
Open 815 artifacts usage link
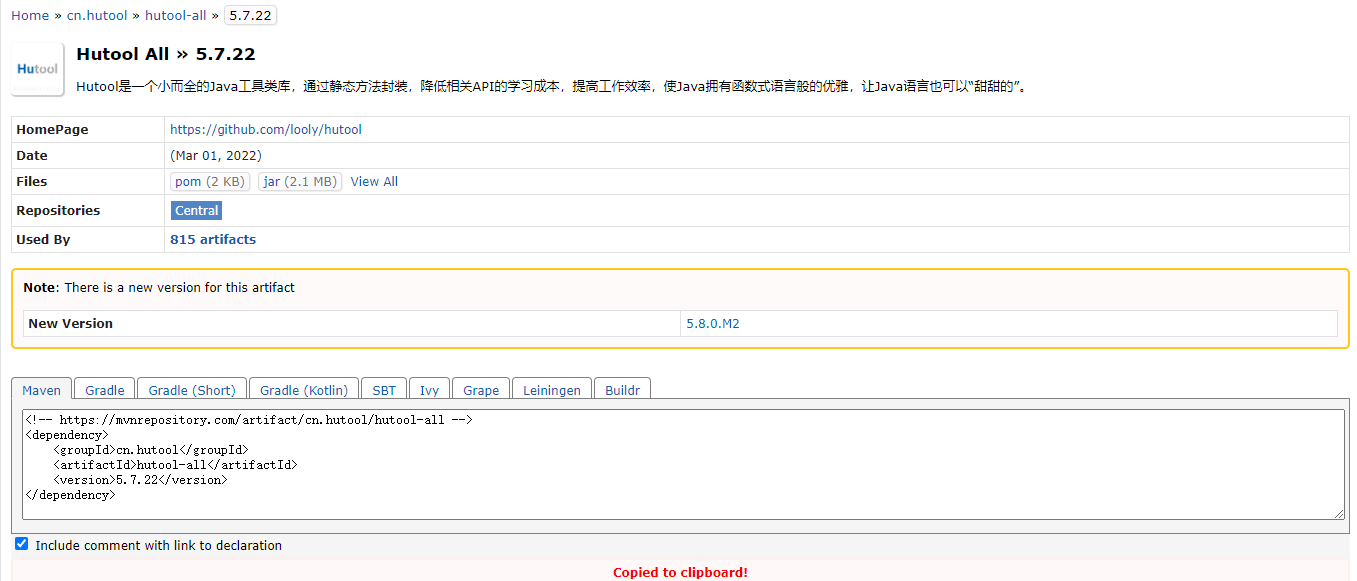point(213,239)
